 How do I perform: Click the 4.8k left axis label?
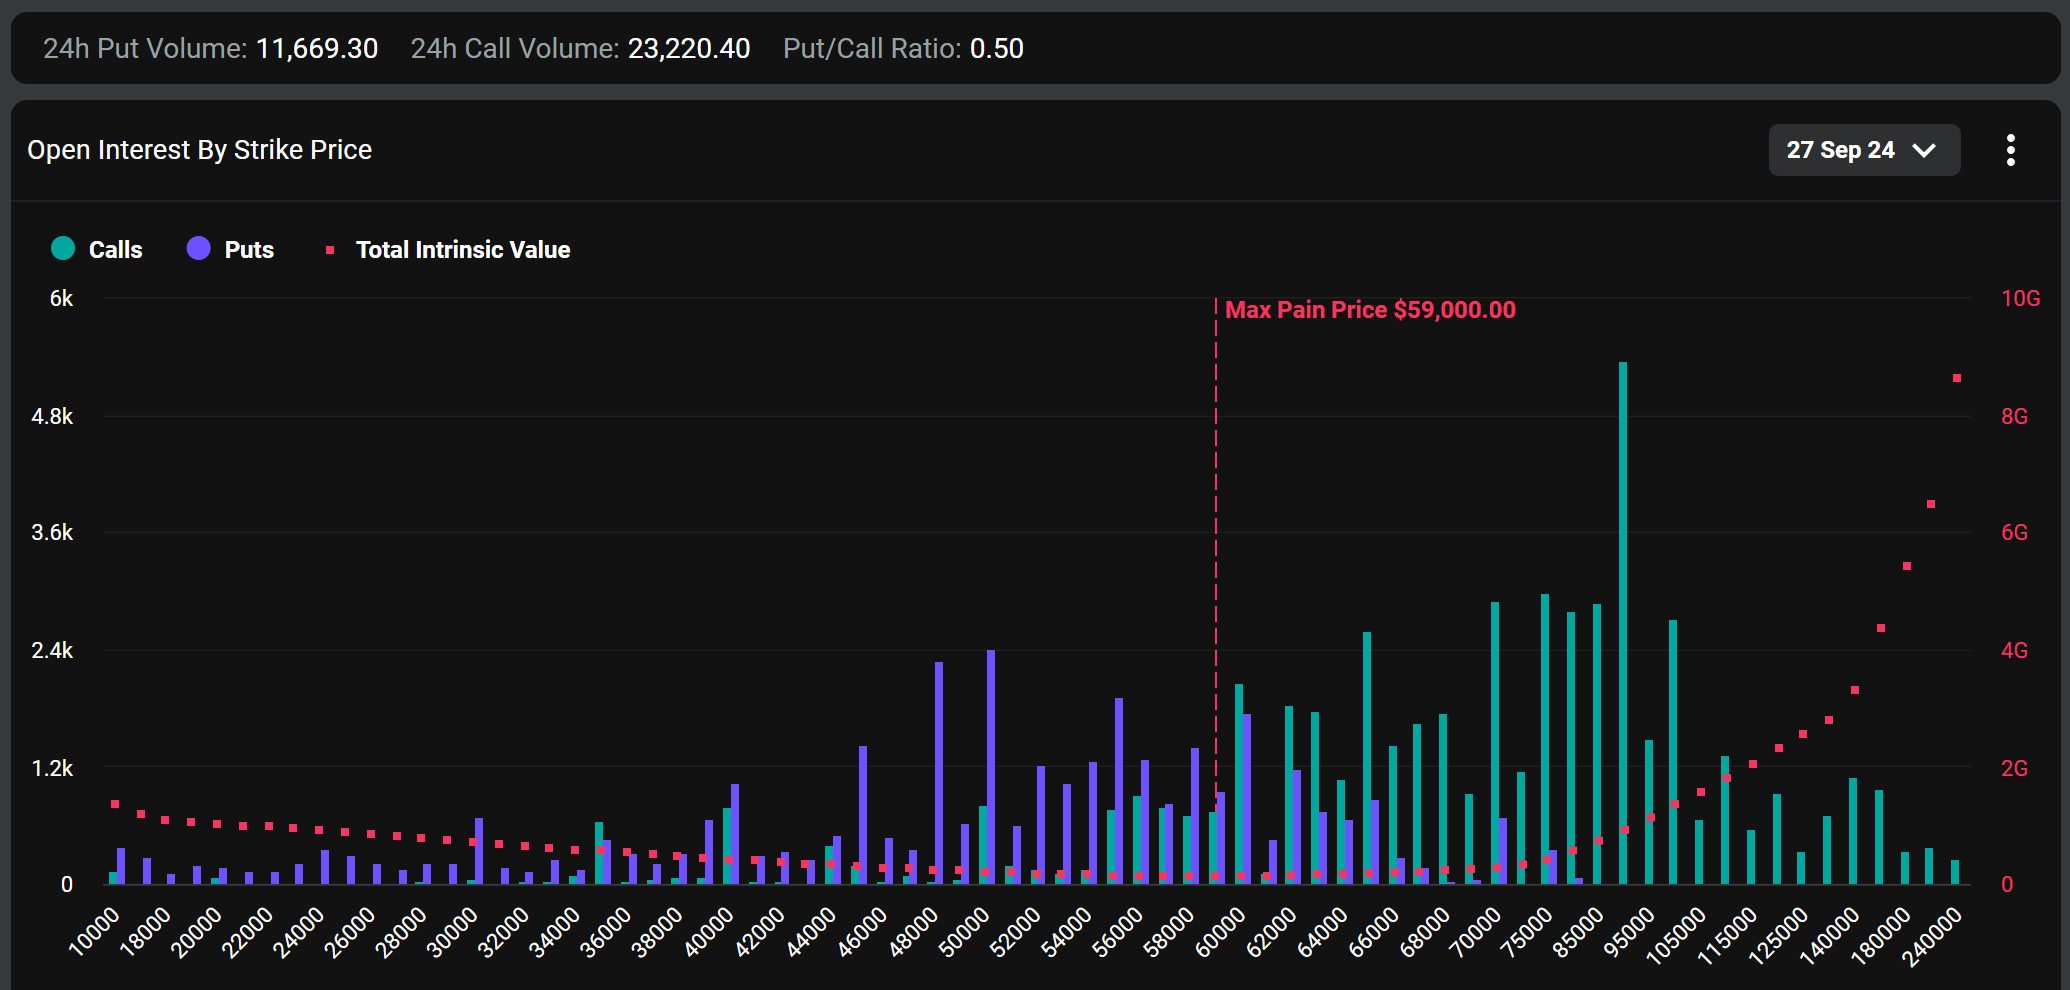point(52,416)
